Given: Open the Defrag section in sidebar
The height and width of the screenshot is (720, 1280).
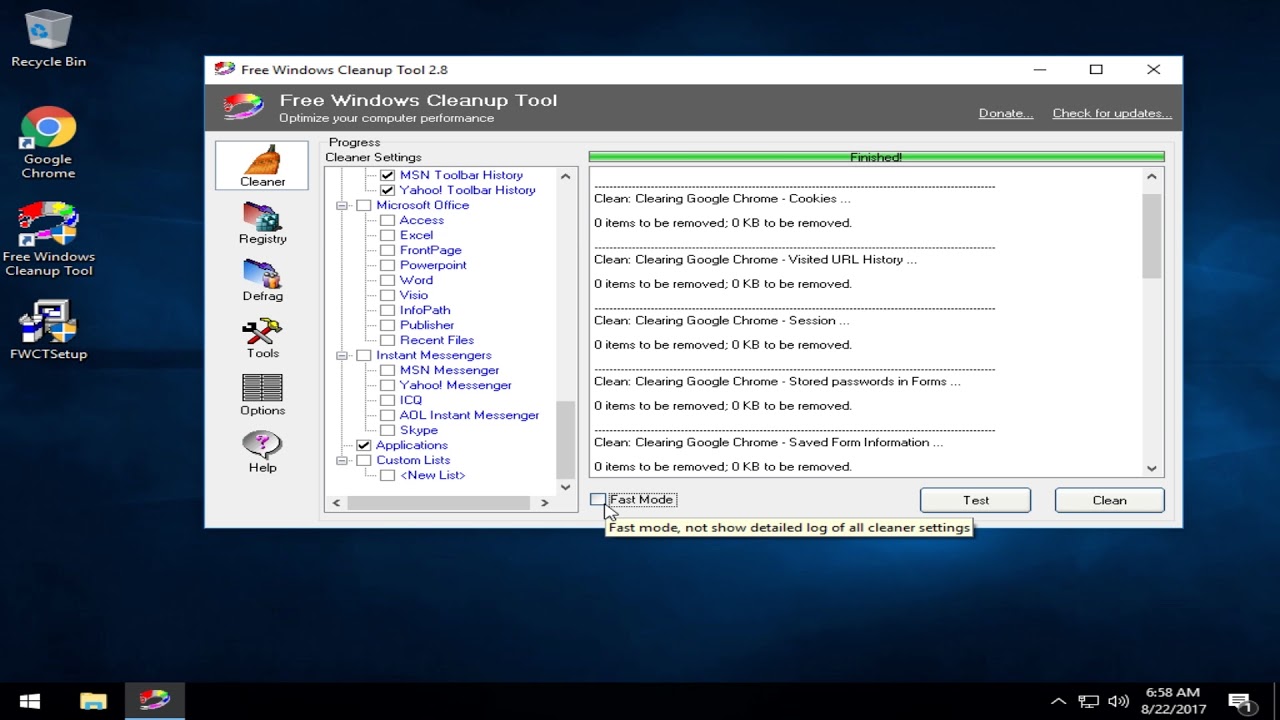Looking at the screenshot, I should click(x=262, y=280).
